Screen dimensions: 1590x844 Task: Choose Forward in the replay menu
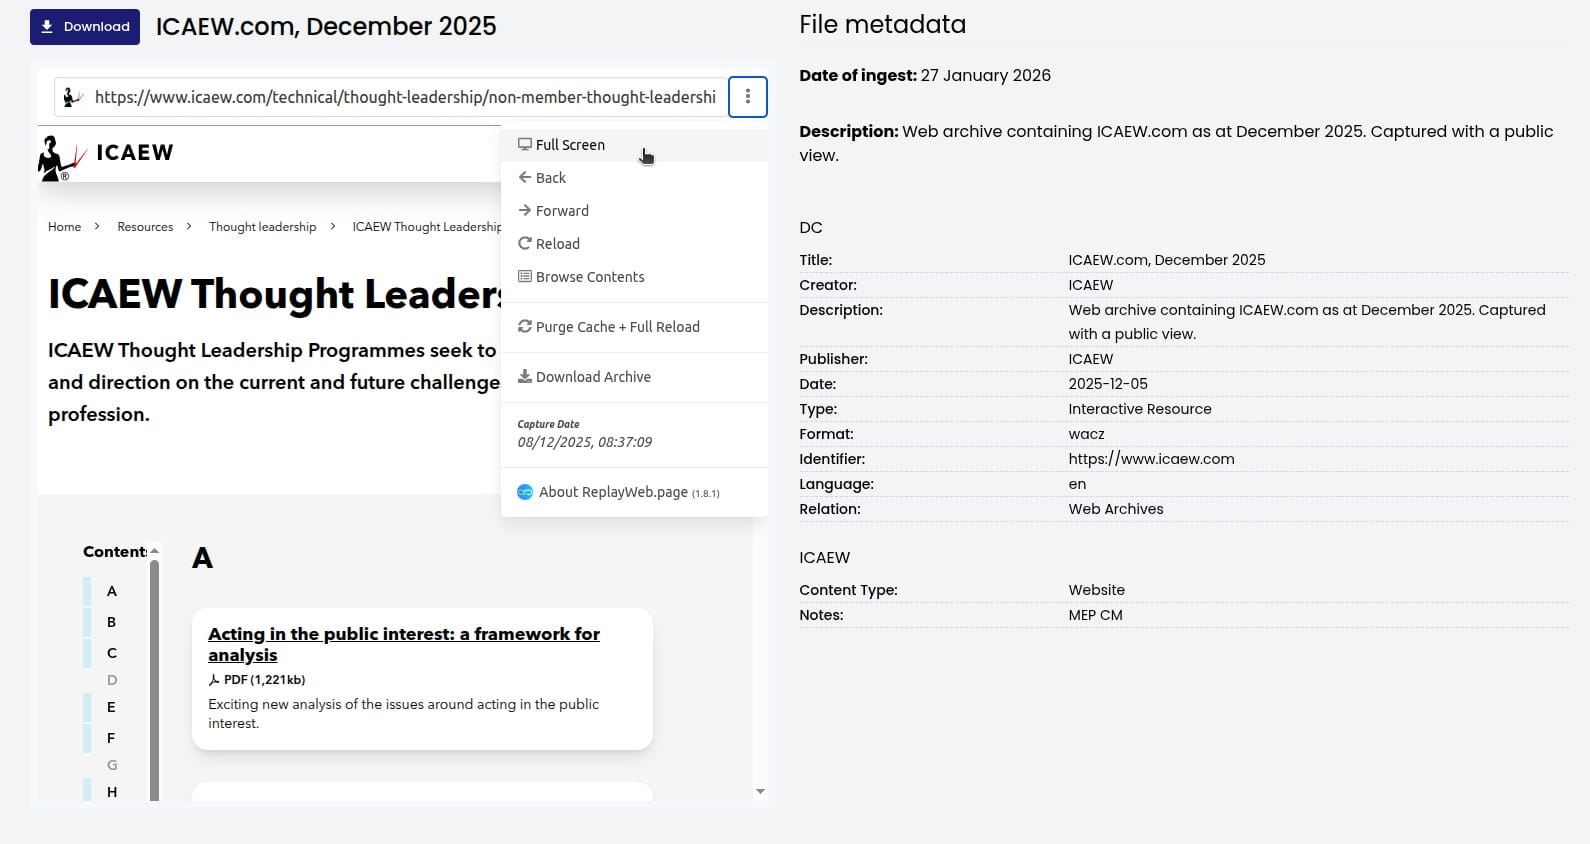(x=634, y=211)
